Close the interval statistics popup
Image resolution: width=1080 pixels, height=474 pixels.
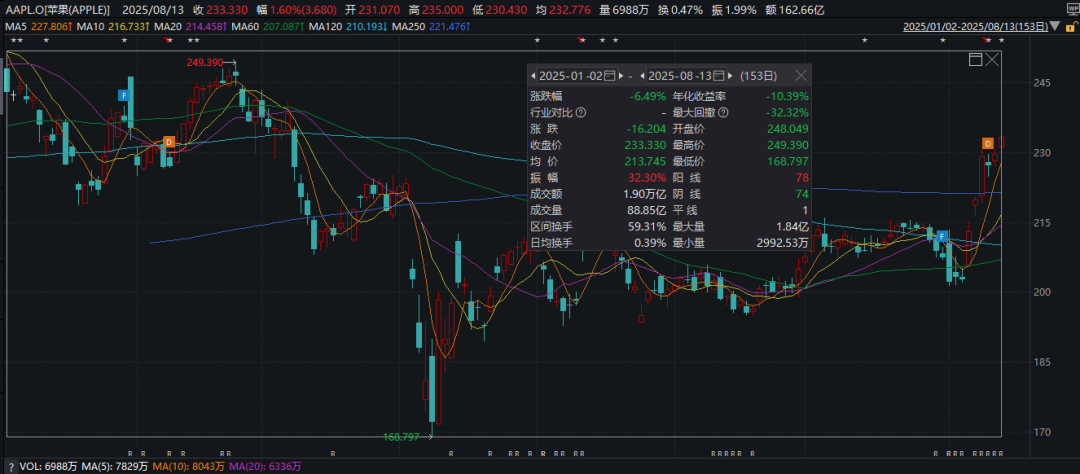(801, 75)
